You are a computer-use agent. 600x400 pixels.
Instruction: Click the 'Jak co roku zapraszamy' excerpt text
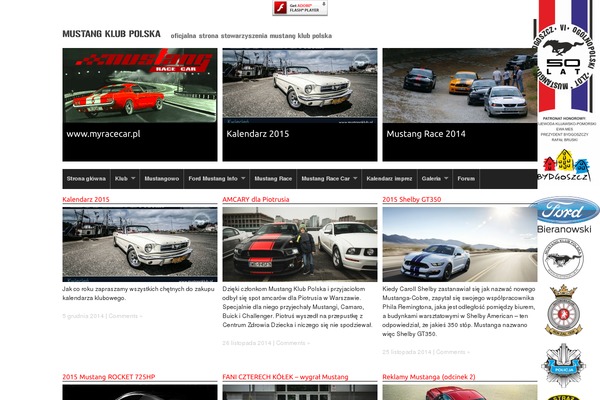tap(138, 294)
